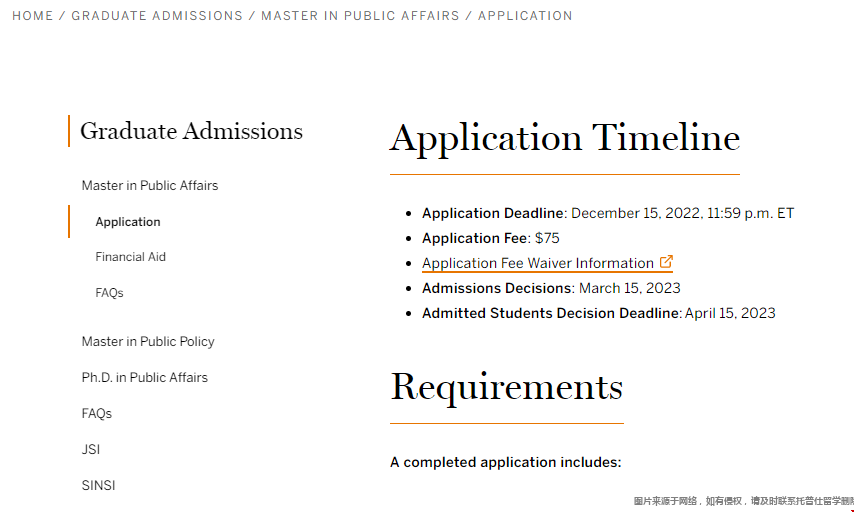This screenshot has width=854, height=512.
Task: Open the Graduate Admissions sidebar heading
Action: (191, 131)
